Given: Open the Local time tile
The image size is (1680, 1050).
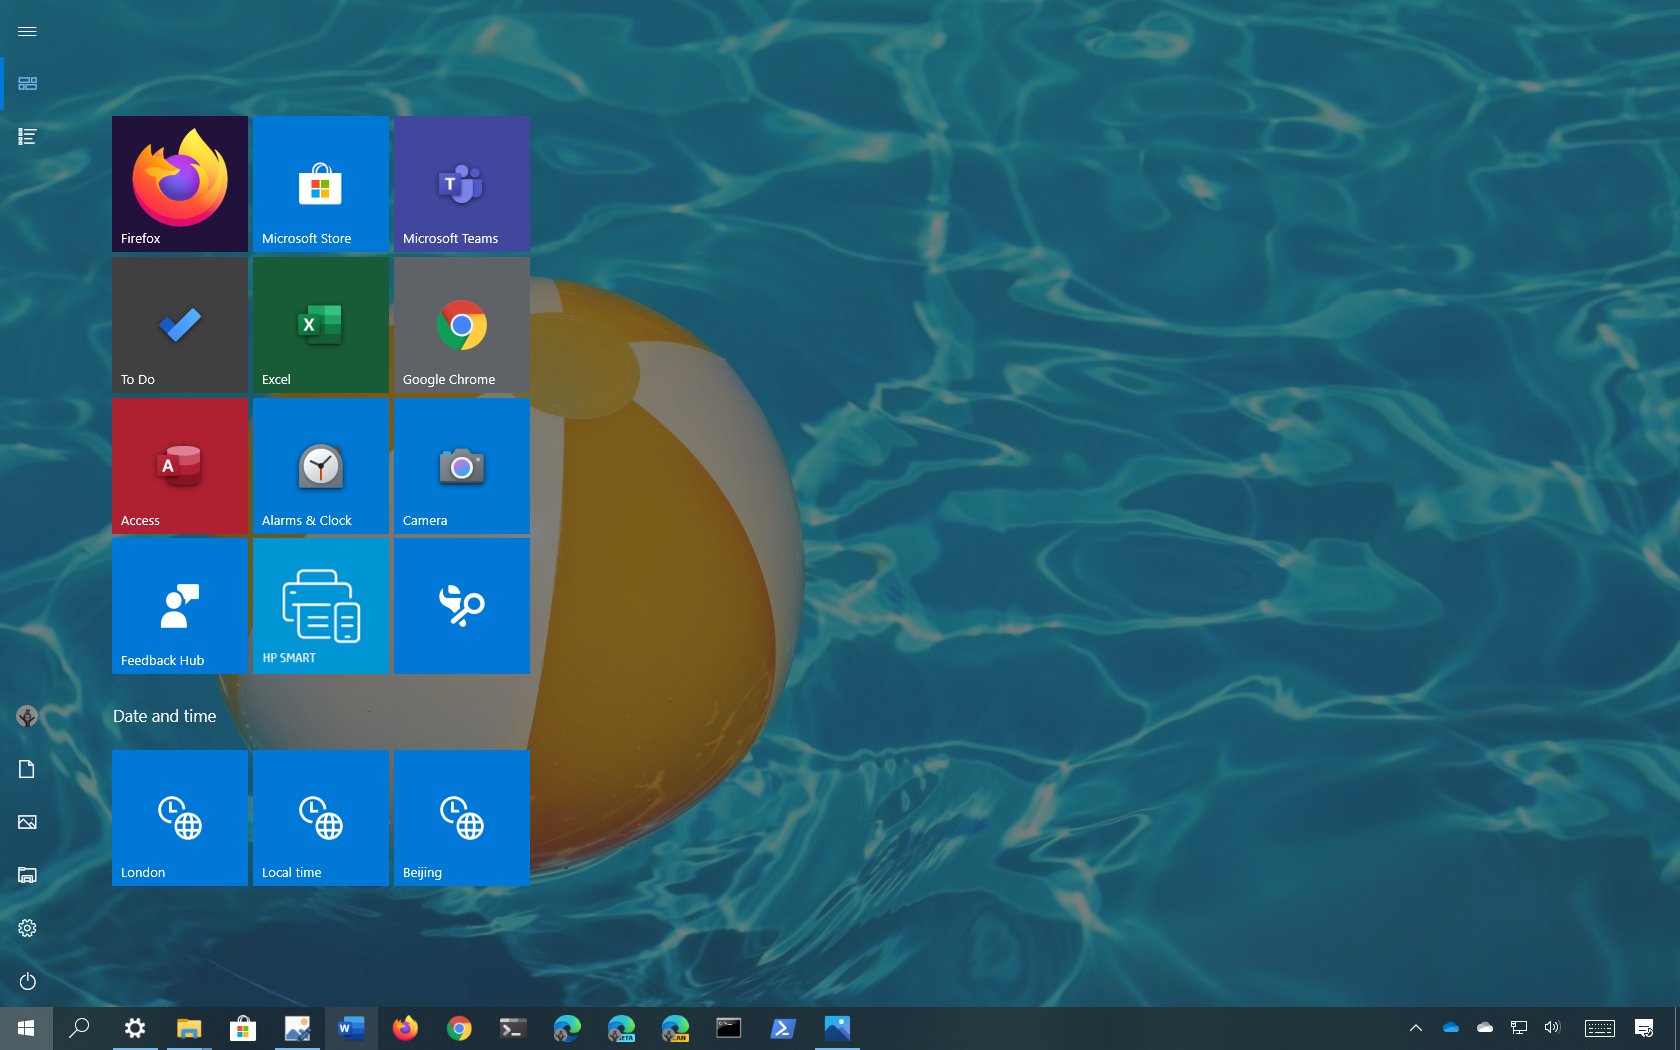Looking at the screenshot, I should (x=321, y=818).
